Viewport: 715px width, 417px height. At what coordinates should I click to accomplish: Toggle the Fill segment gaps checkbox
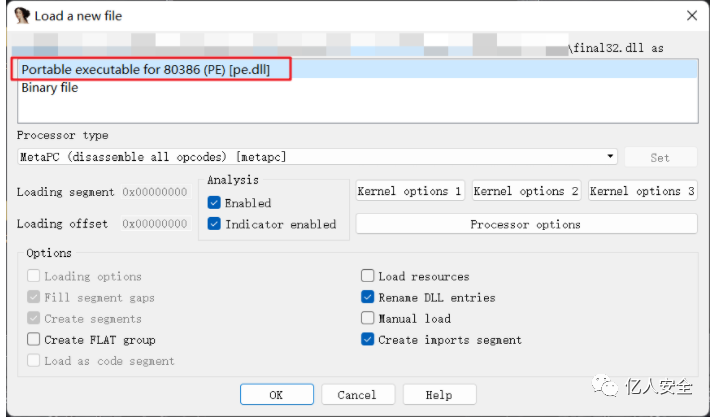tap(33, 297)
